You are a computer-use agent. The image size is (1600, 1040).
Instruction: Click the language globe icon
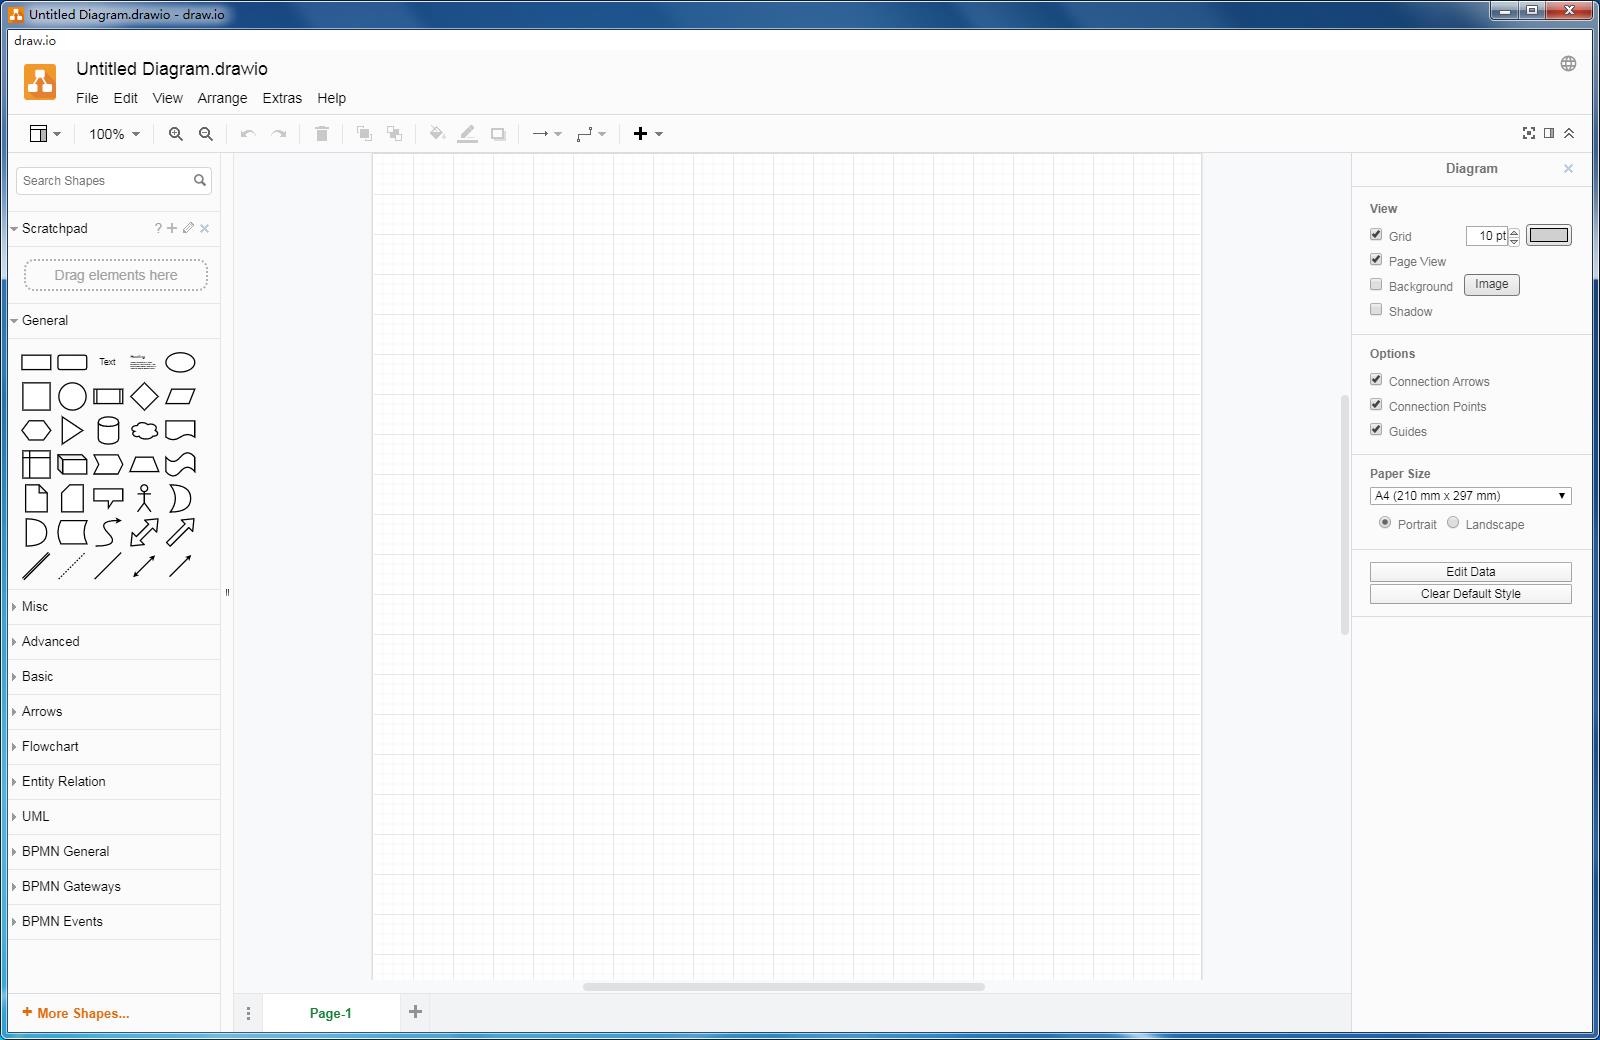pos(1568,63)
